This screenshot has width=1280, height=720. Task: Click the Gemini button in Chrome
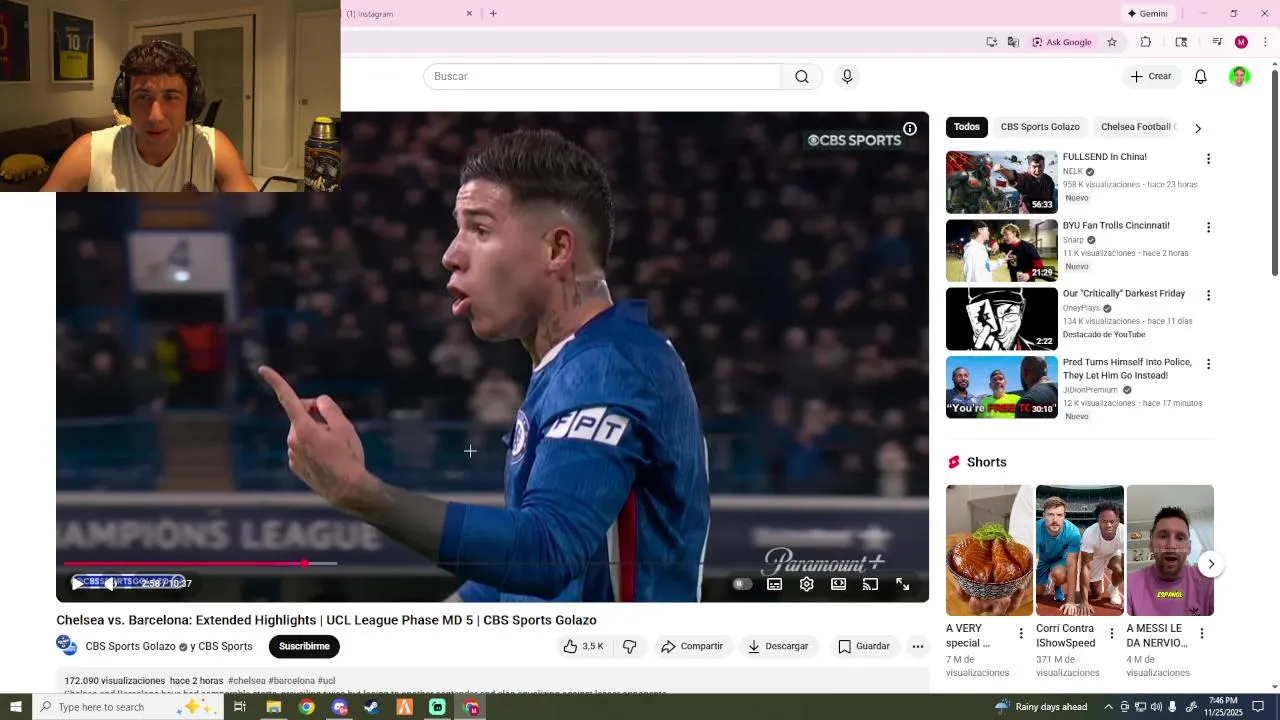(x=1148, y=14)
